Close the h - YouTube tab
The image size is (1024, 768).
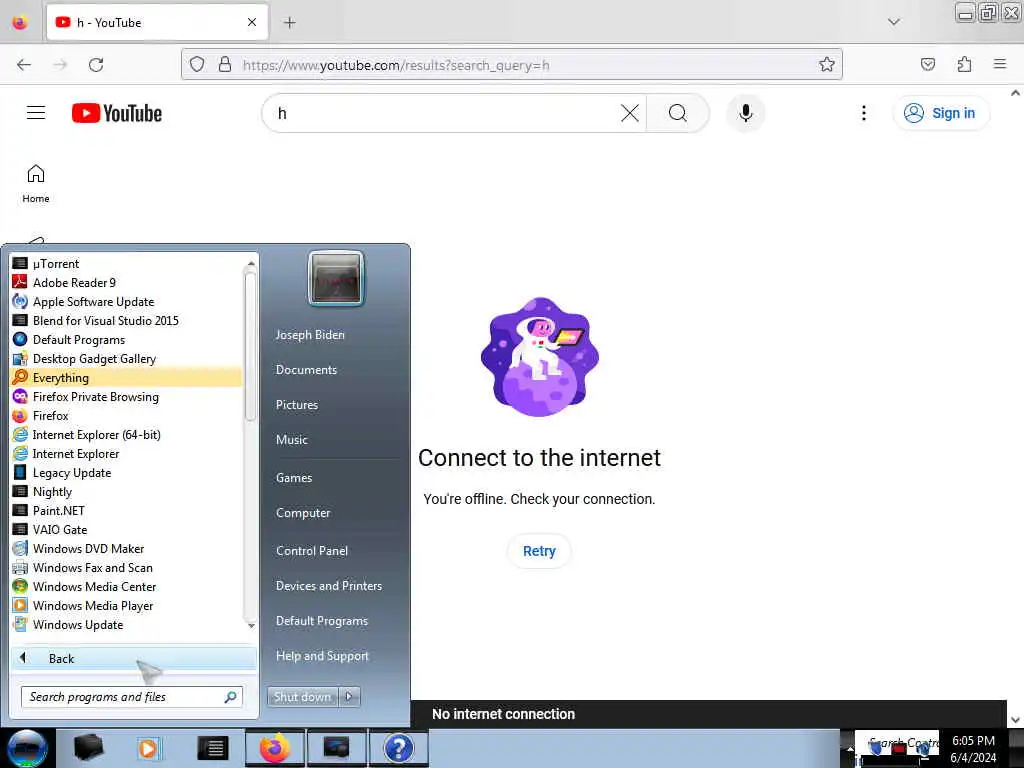[x=251, y=23]
